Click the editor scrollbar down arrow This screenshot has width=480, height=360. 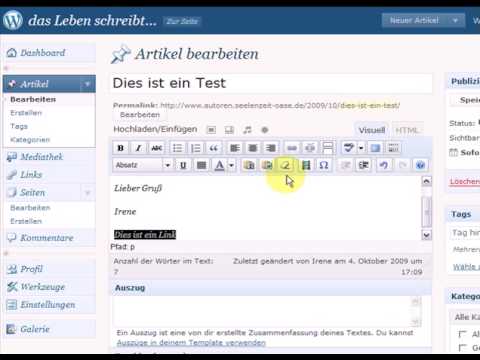pyautogui.click(x=426, y=235)
